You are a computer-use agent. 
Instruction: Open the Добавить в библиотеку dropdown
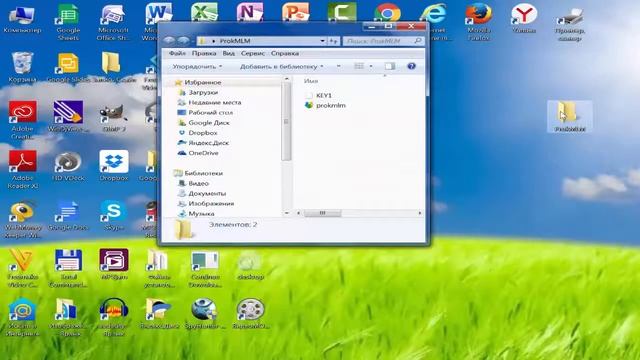(282, 66)
